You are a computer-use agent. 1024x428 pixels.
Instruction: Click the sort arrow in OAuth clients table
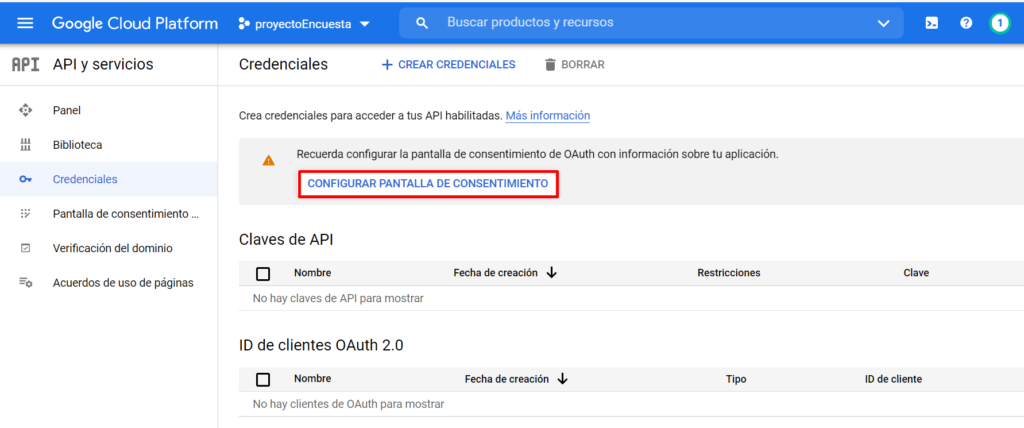point(562,379)
